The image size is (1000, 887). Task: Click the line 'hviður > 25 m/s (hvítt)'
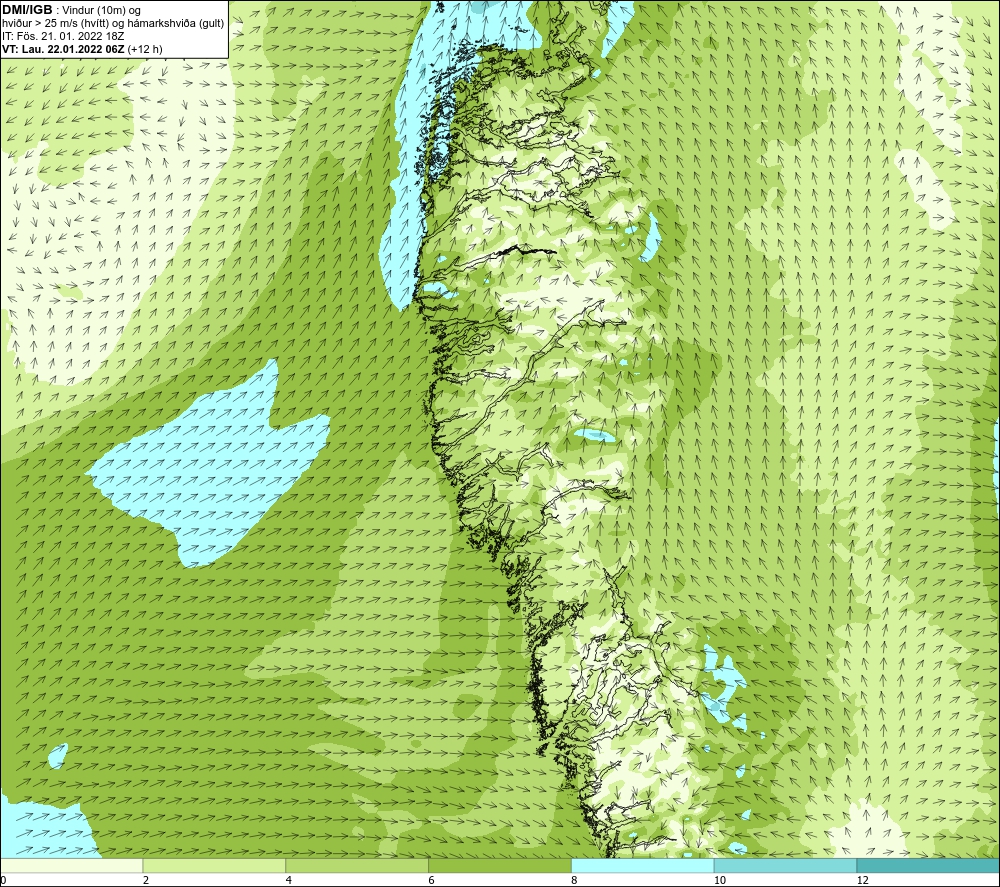(55, 23)
